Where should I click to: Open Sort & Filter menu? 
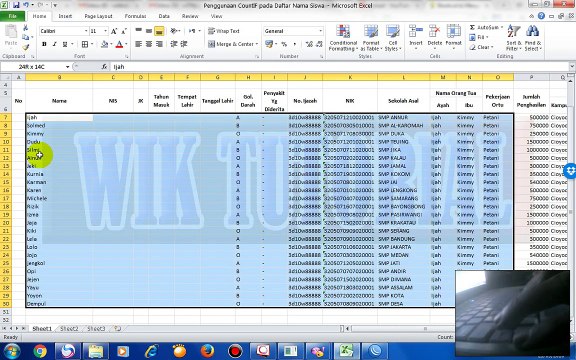[513, 38]
